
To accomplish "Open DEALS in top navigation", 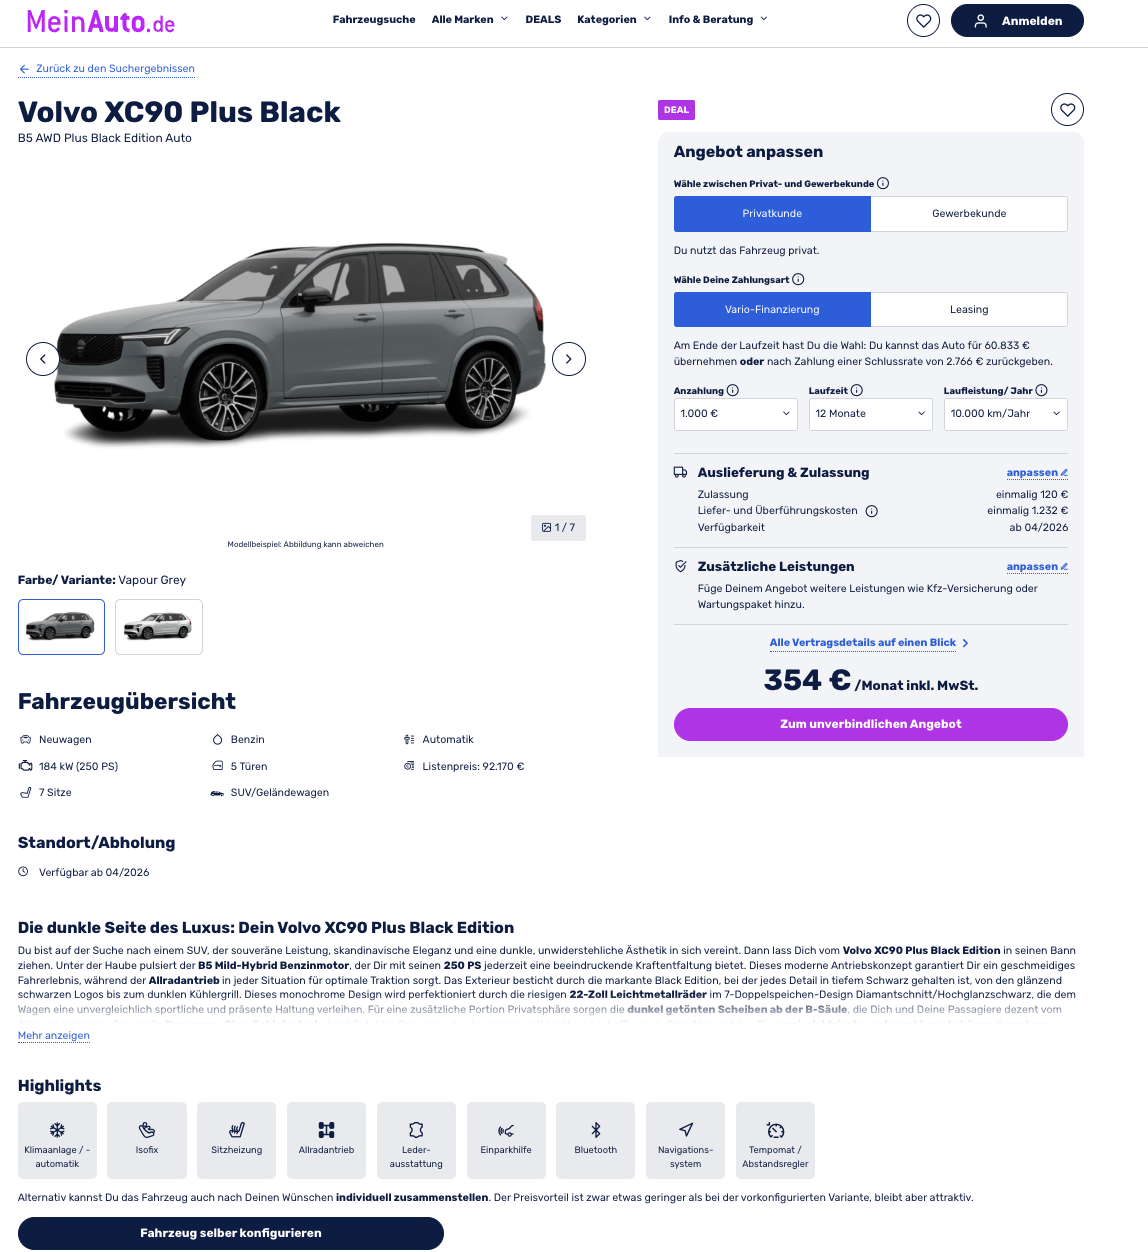I will click(543, 20).
